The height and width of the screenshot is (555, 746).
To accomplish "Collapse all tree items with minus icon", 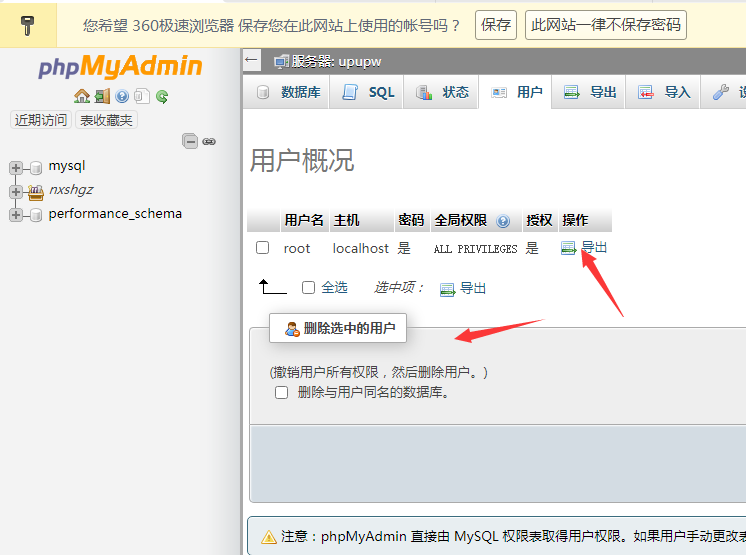I will [x=190, y=142].
